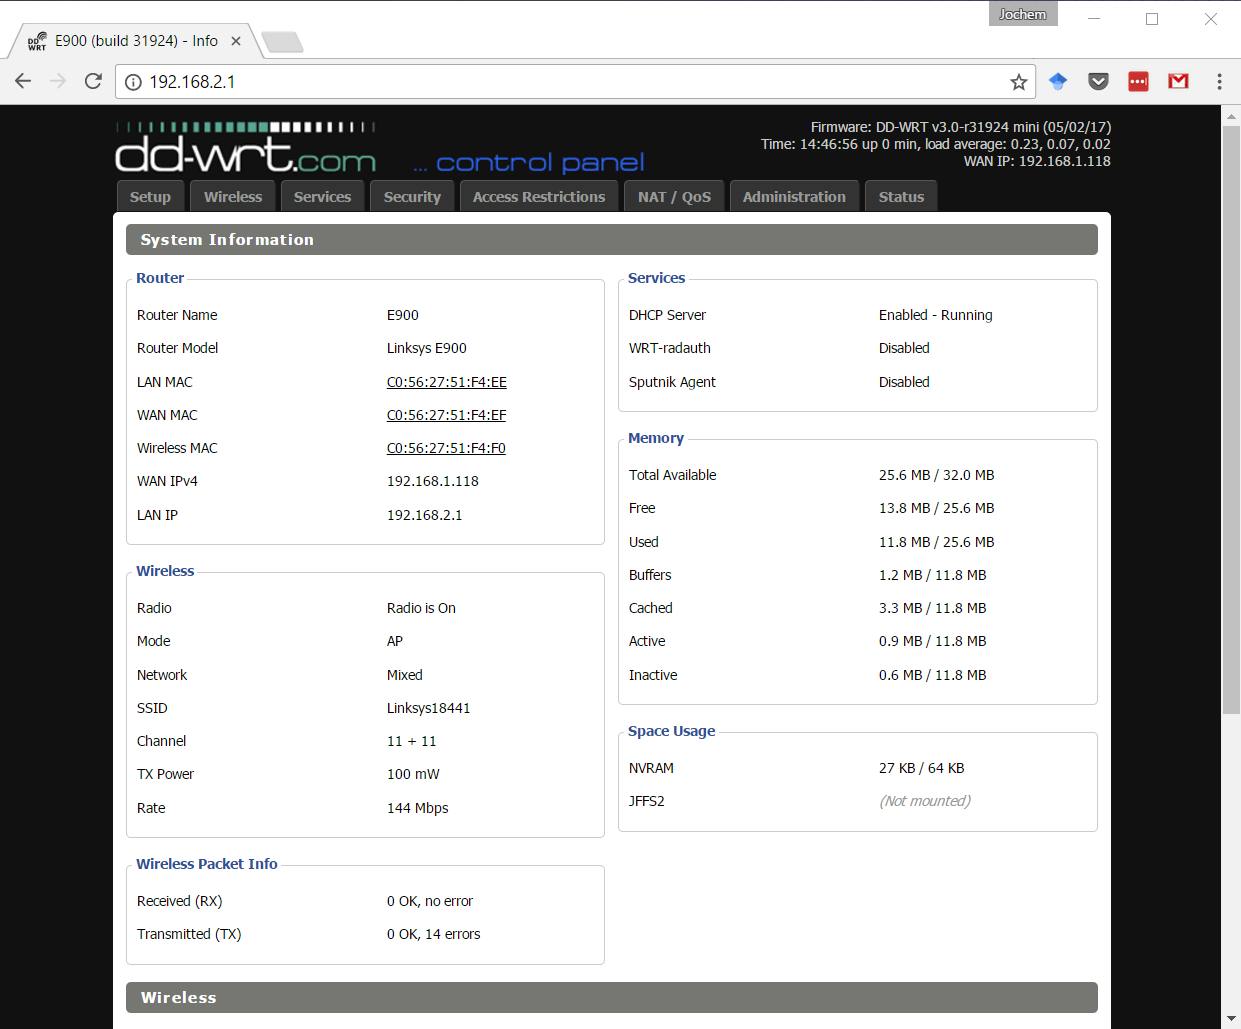The height and width of the screenshot is (1029, 1241).
Task: Open the Security tab
Action: [x=412, y=196]
